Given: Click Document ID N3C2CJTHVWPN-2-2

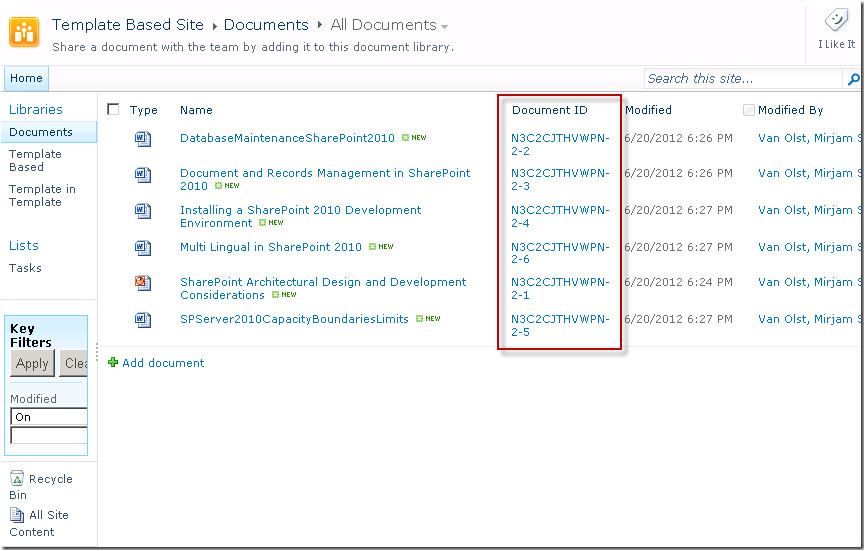Looking at the screenshot, I should point(560,144).
